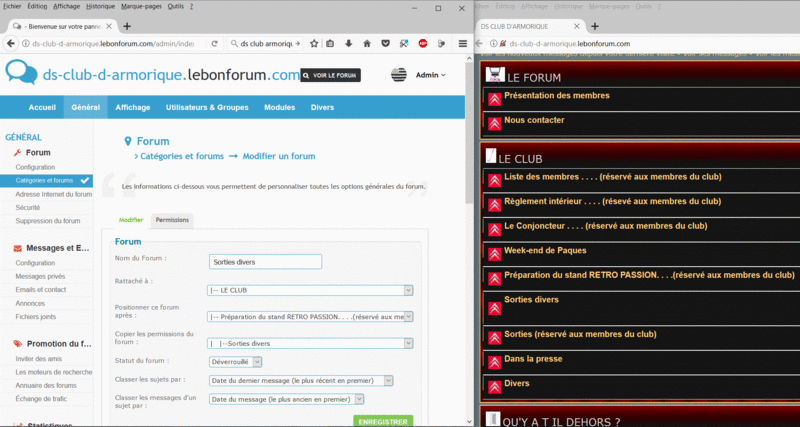Select the Modifier tab
Viewport: 800px width, 427px height.
click(x=131, y=220)
